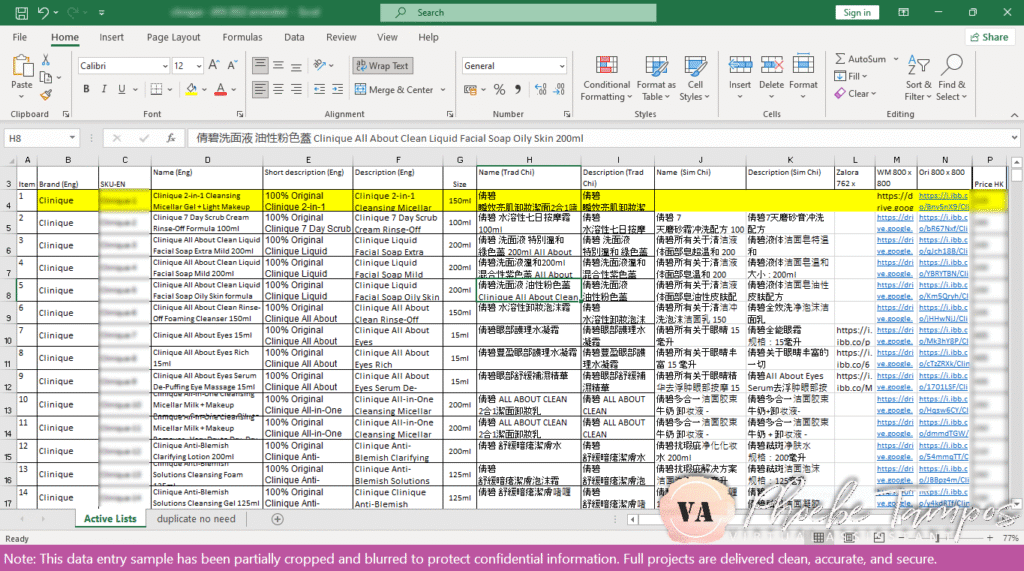Click the Decrease Decimal icon
This screenshot has width=1024, height=571.
pyautogui.click(x=560, y=90)
